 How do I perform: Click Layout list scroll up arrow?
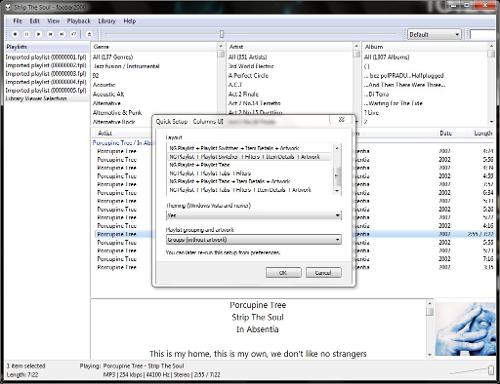(337, 148)
